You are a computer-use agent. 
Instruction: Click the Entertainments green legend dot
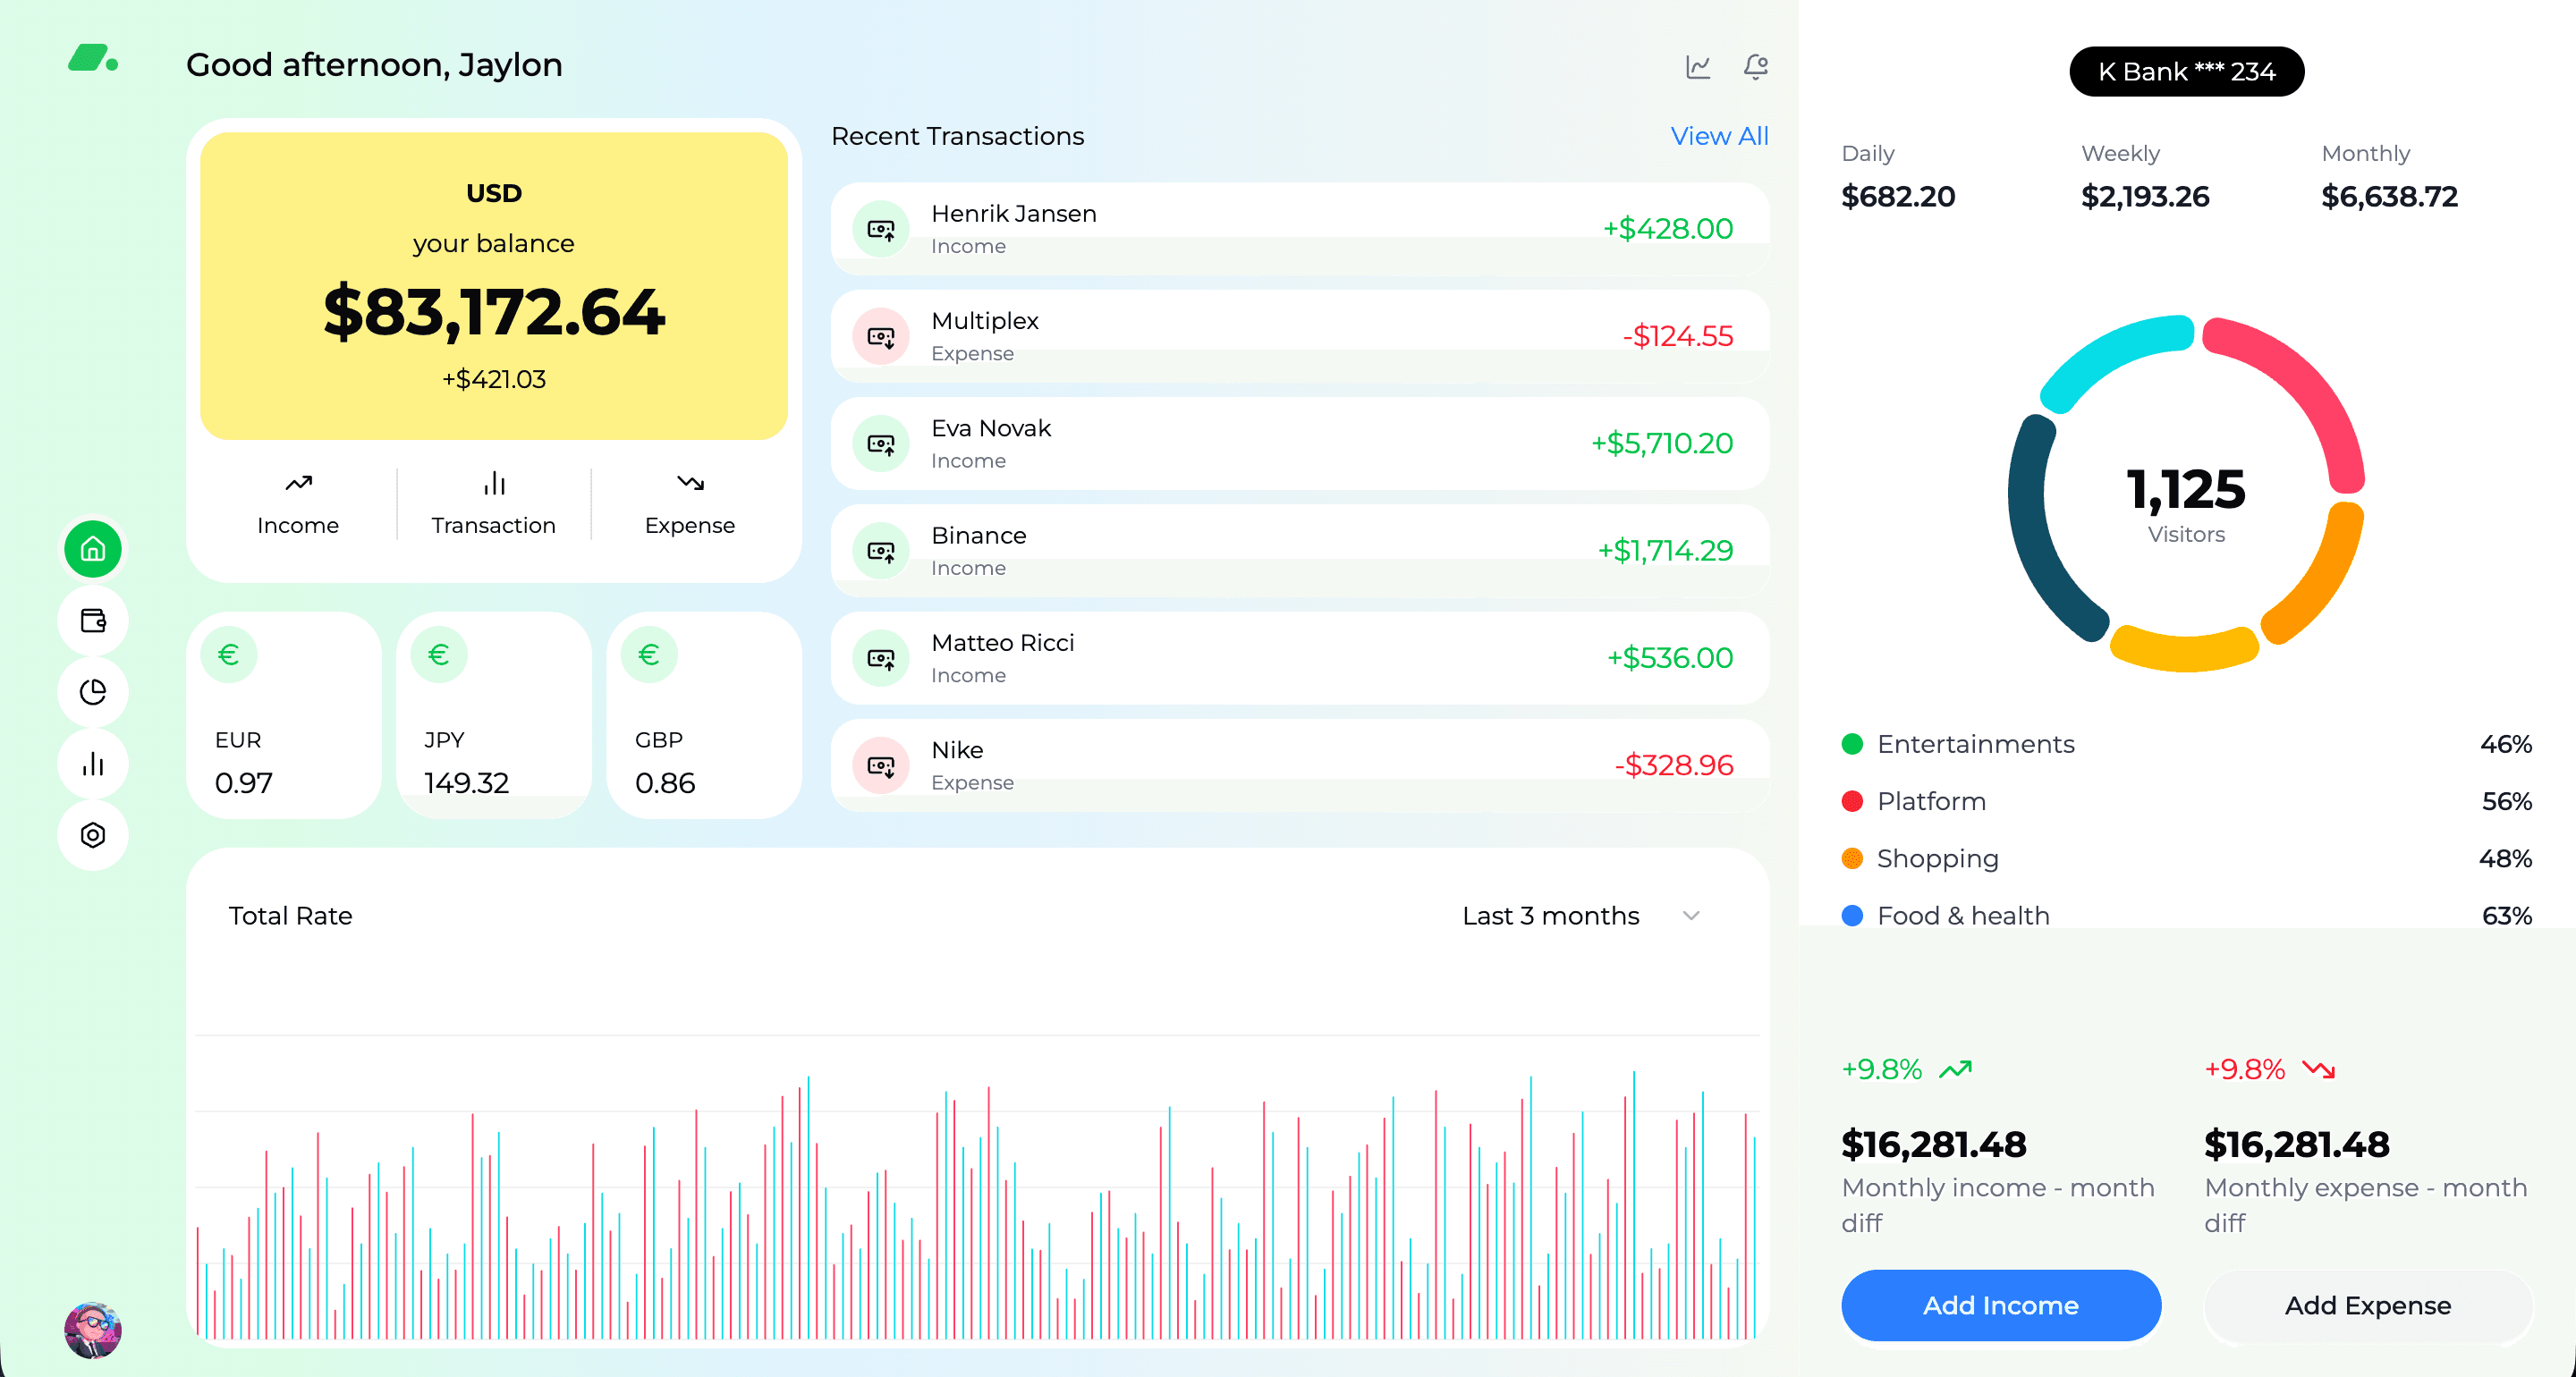[1852, 744]
